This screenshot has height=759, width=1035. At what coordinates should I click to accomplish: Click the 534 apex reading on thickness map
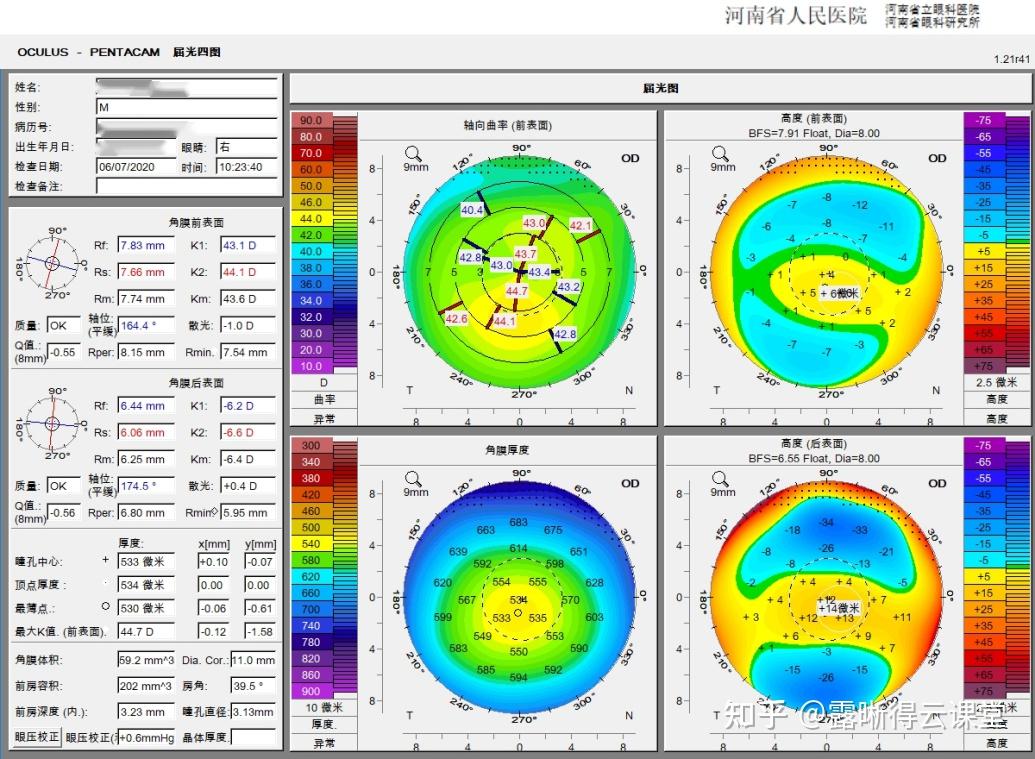pyautogui.click(x=518, y=599)
